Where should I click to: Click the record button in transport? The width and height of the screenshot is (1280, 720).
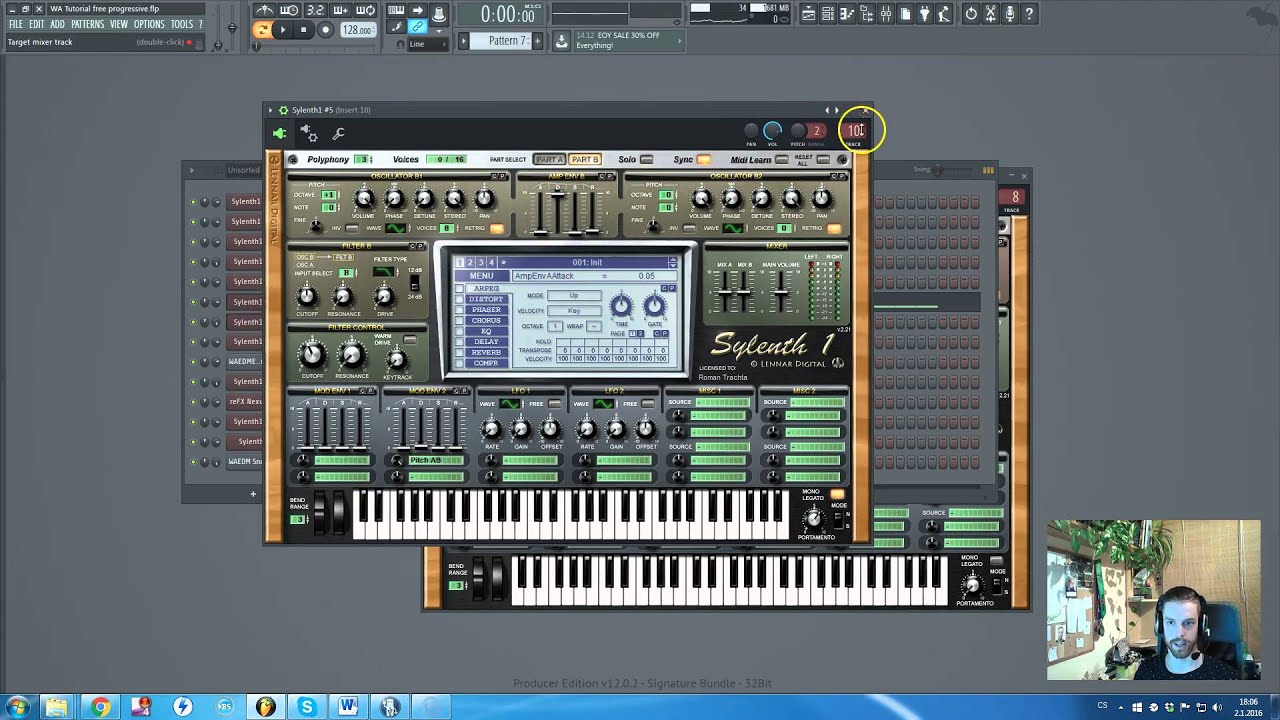[x=325, y=30]
